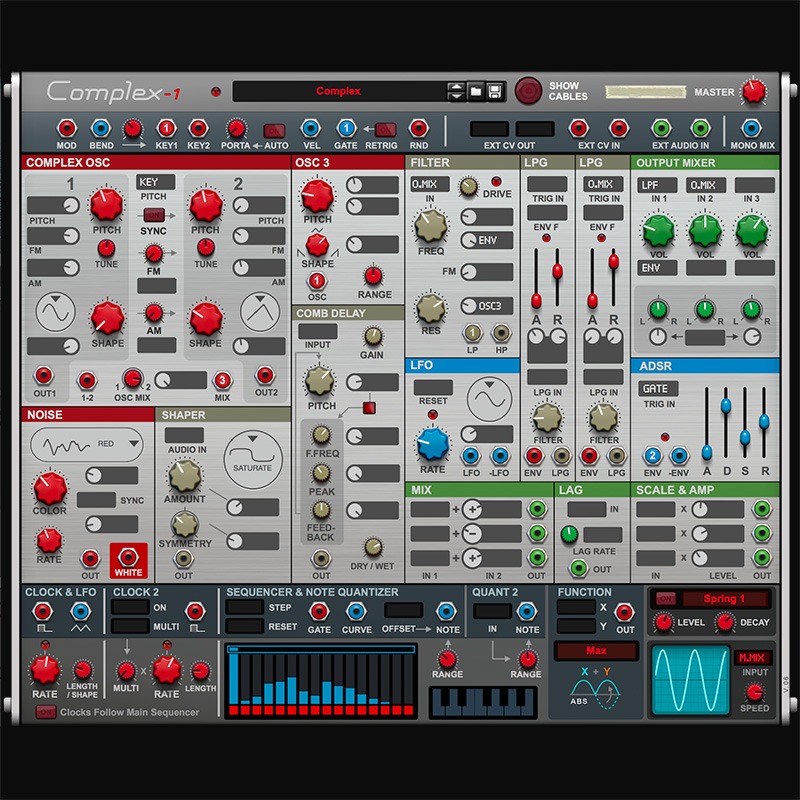Click the OSC 3 RANGE knob
This screenshot has height=800, width=800.
(373, 276)
